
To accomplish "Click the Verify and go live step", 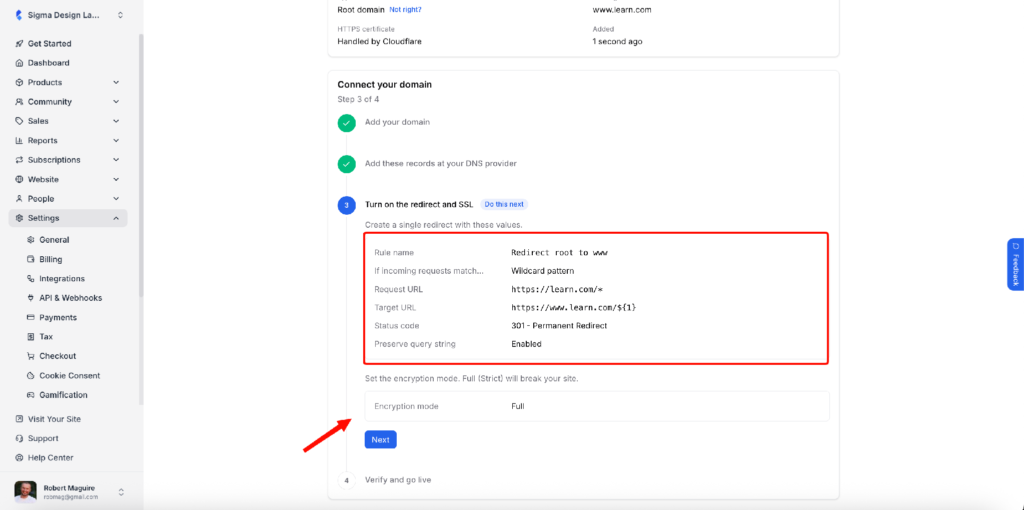I will (398, 480).
